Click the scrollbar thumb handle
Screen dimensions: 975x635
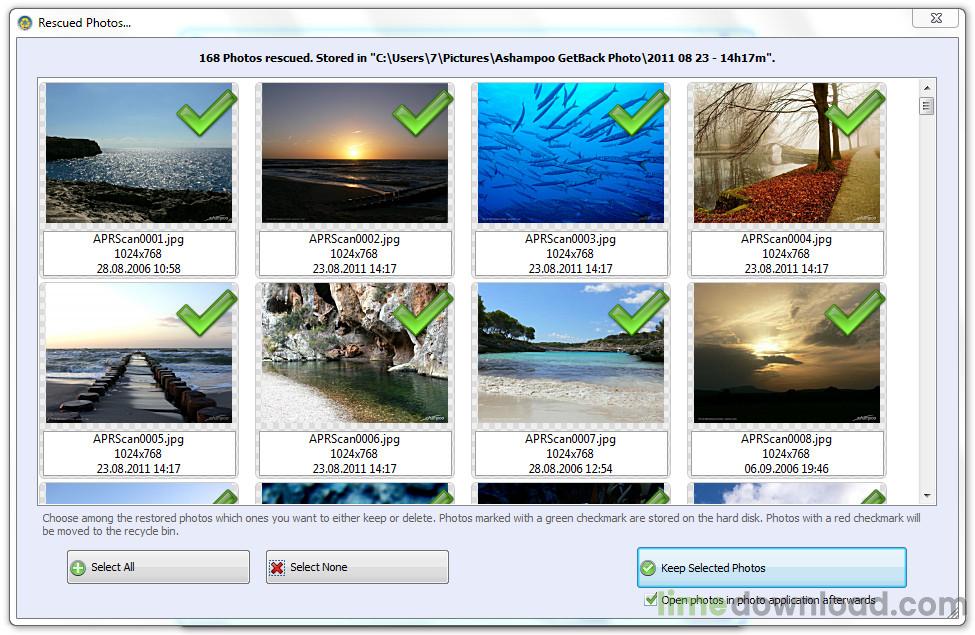[x=926, y=106]
